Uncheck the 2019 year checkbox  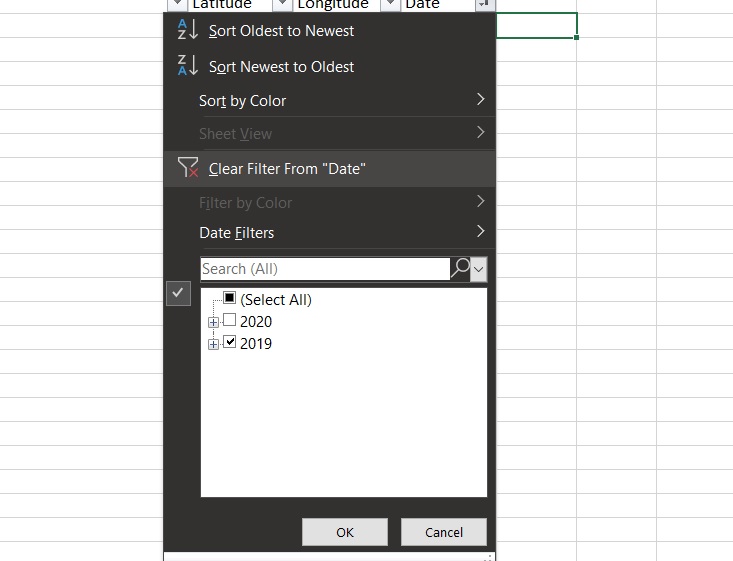[x=230, y=343]
